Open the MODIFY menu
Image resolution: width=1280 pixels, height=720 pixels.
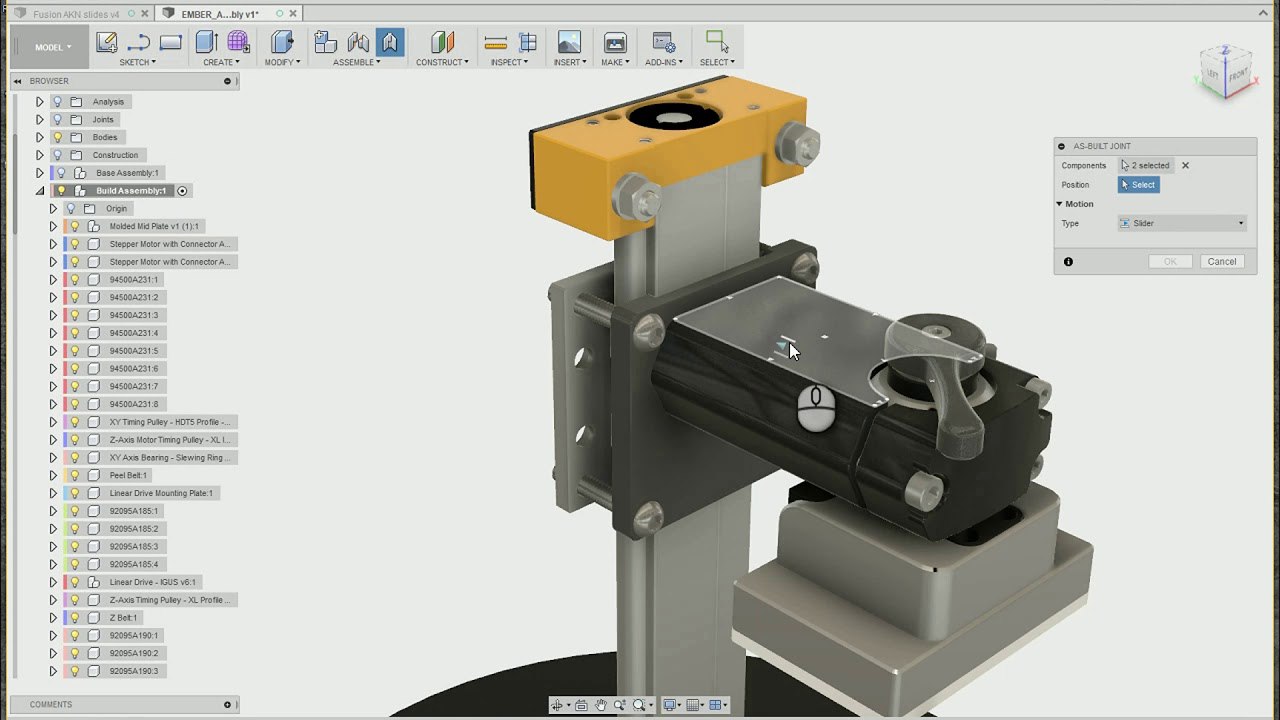coord(282,62)
